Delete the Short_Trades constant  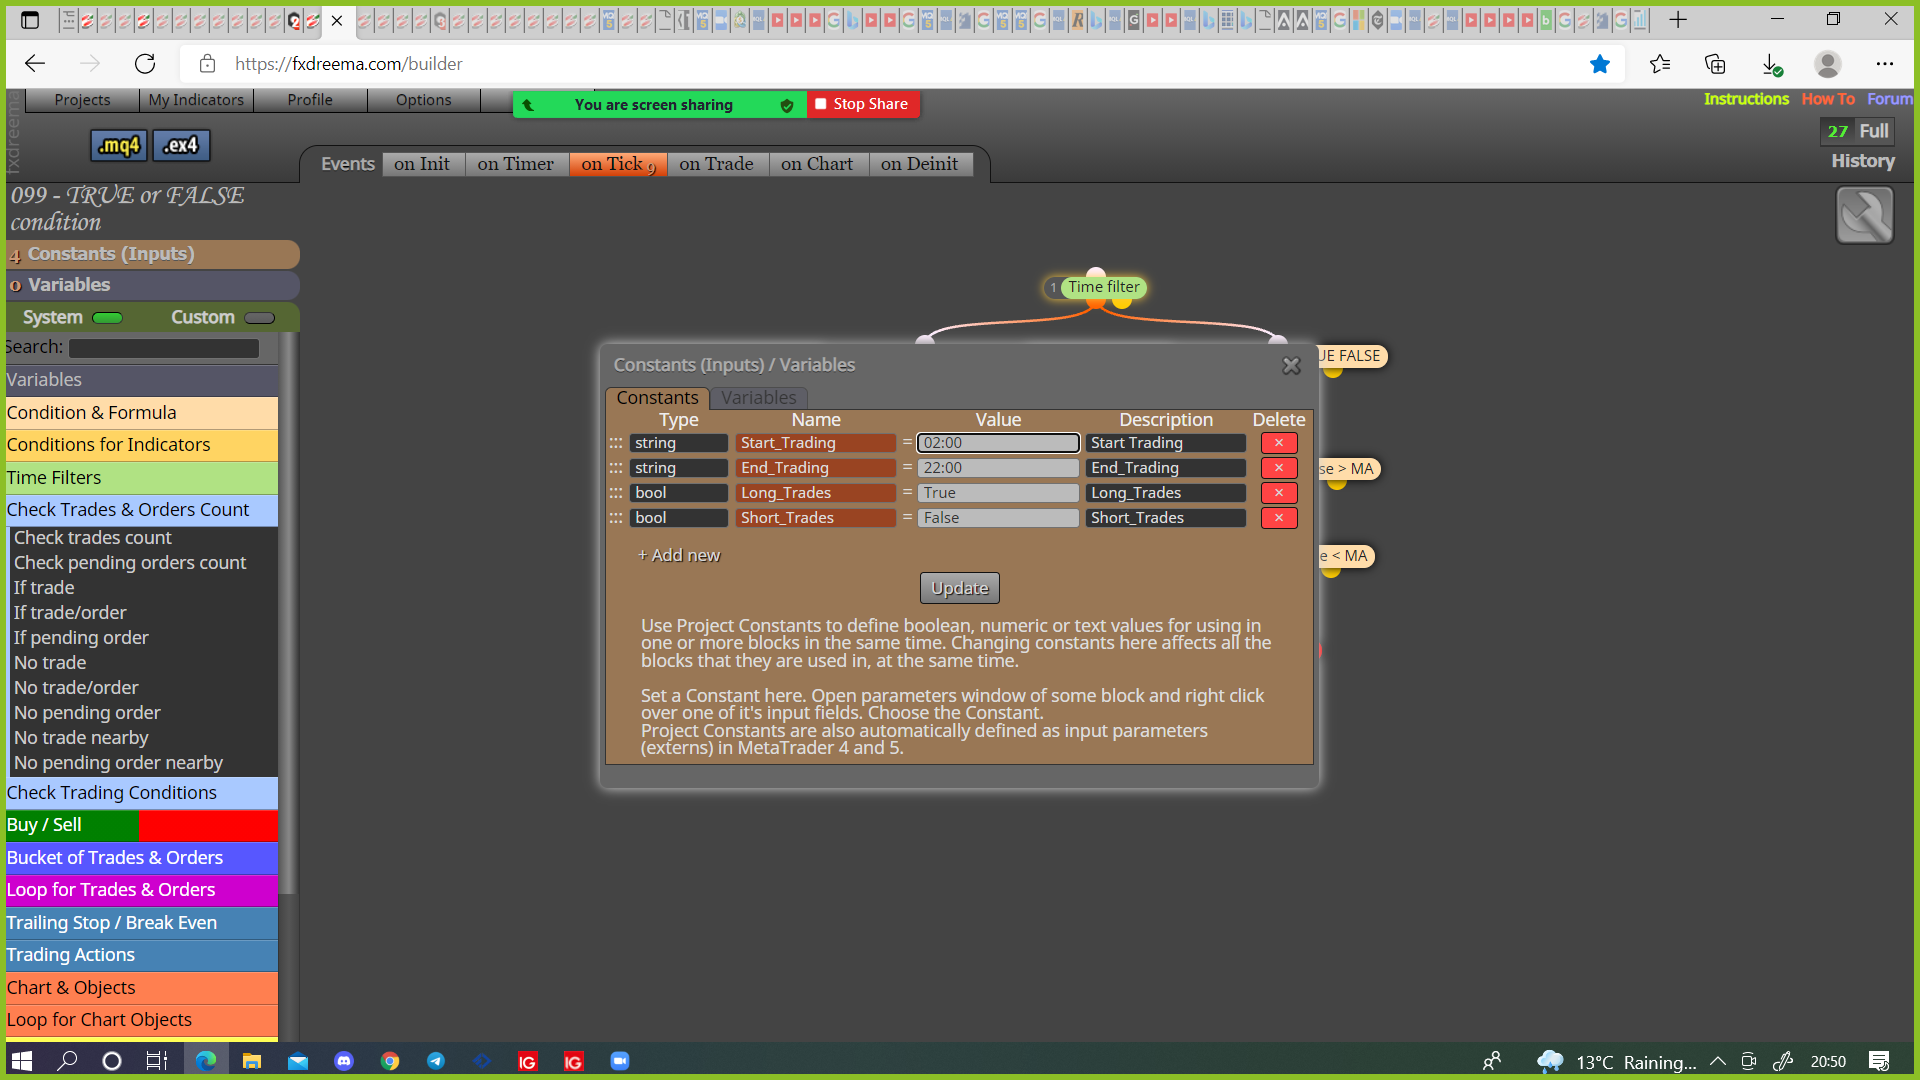pyautogui.click(x=1279, y=518)
